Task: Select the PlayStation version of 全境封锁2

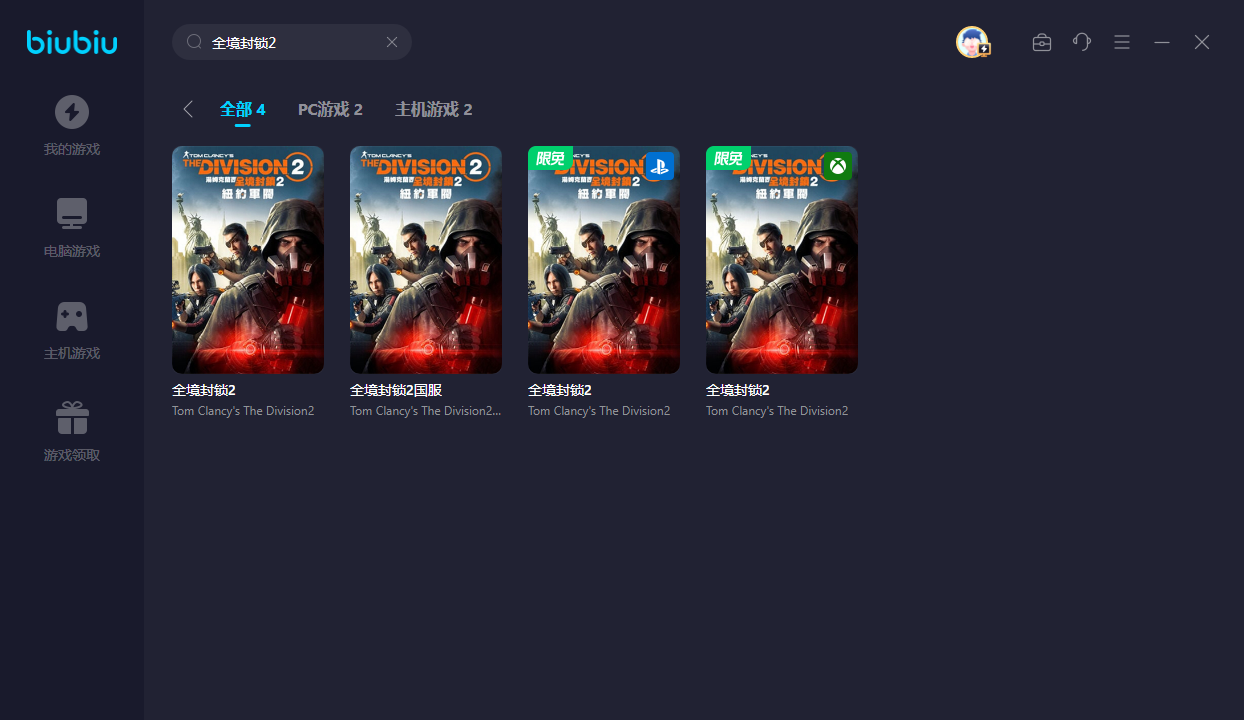Action: 604,260
